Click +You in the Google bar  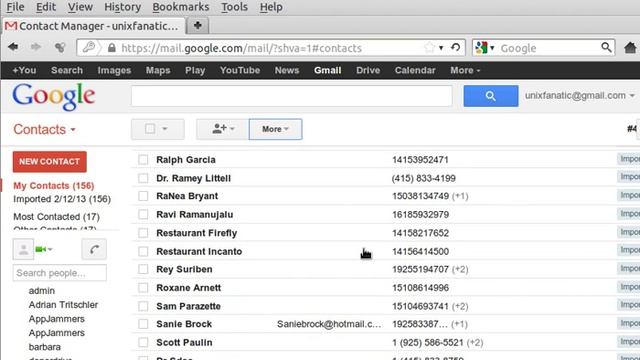(24, 70)
